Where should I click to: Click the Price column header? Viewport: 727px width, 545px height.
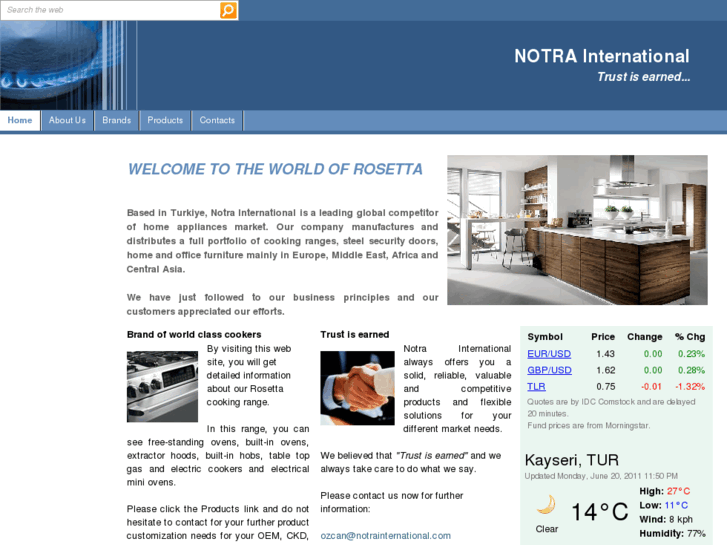[603, 337]
